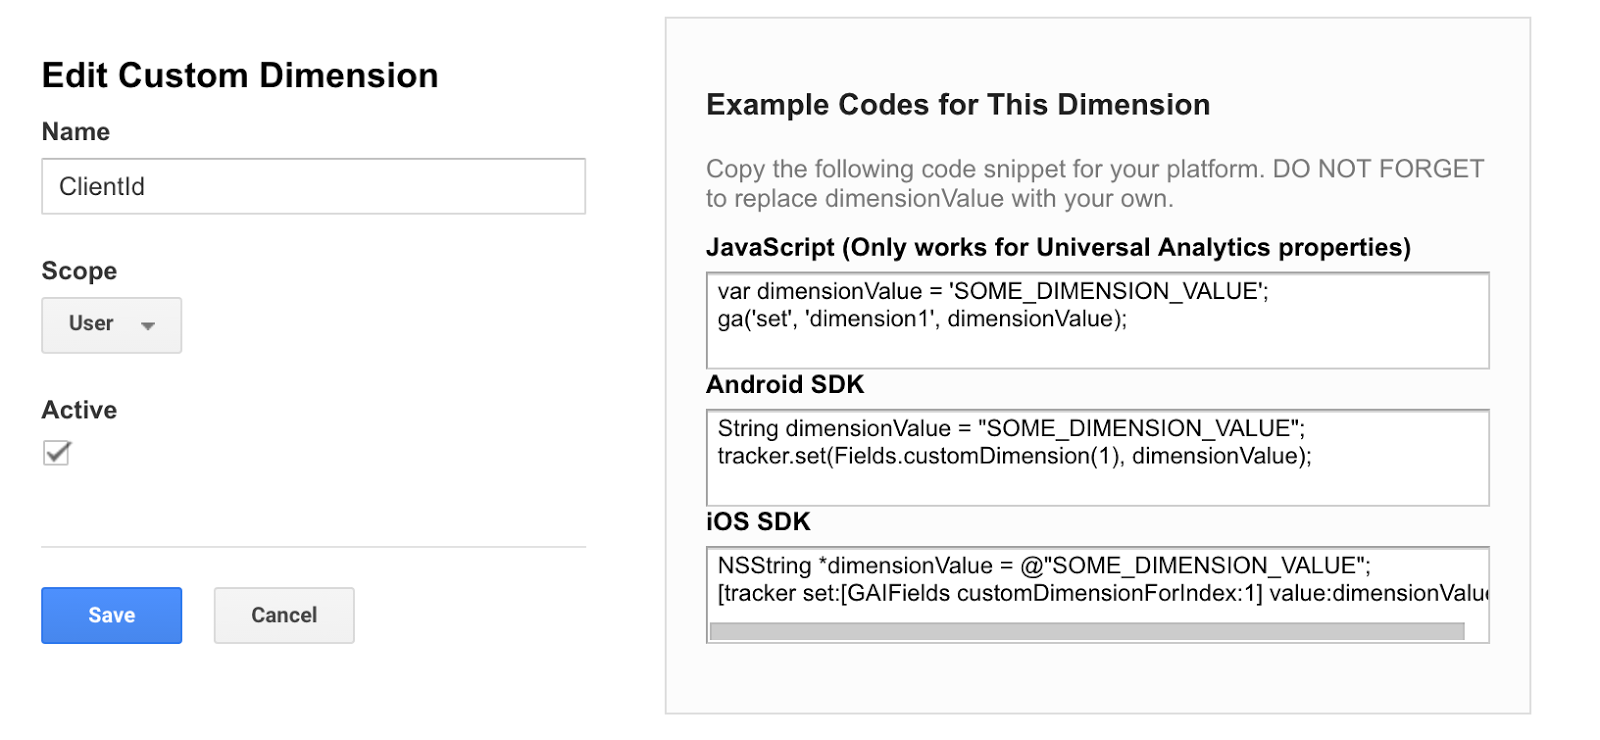The width and height of the screenshot is (1600, 740).
Task: Toggle the Active checkbox
Action: coord(57,453)
